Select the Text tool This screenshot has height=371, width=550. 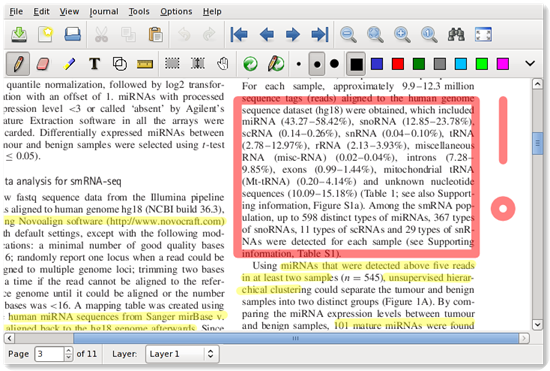pos(94,64)
